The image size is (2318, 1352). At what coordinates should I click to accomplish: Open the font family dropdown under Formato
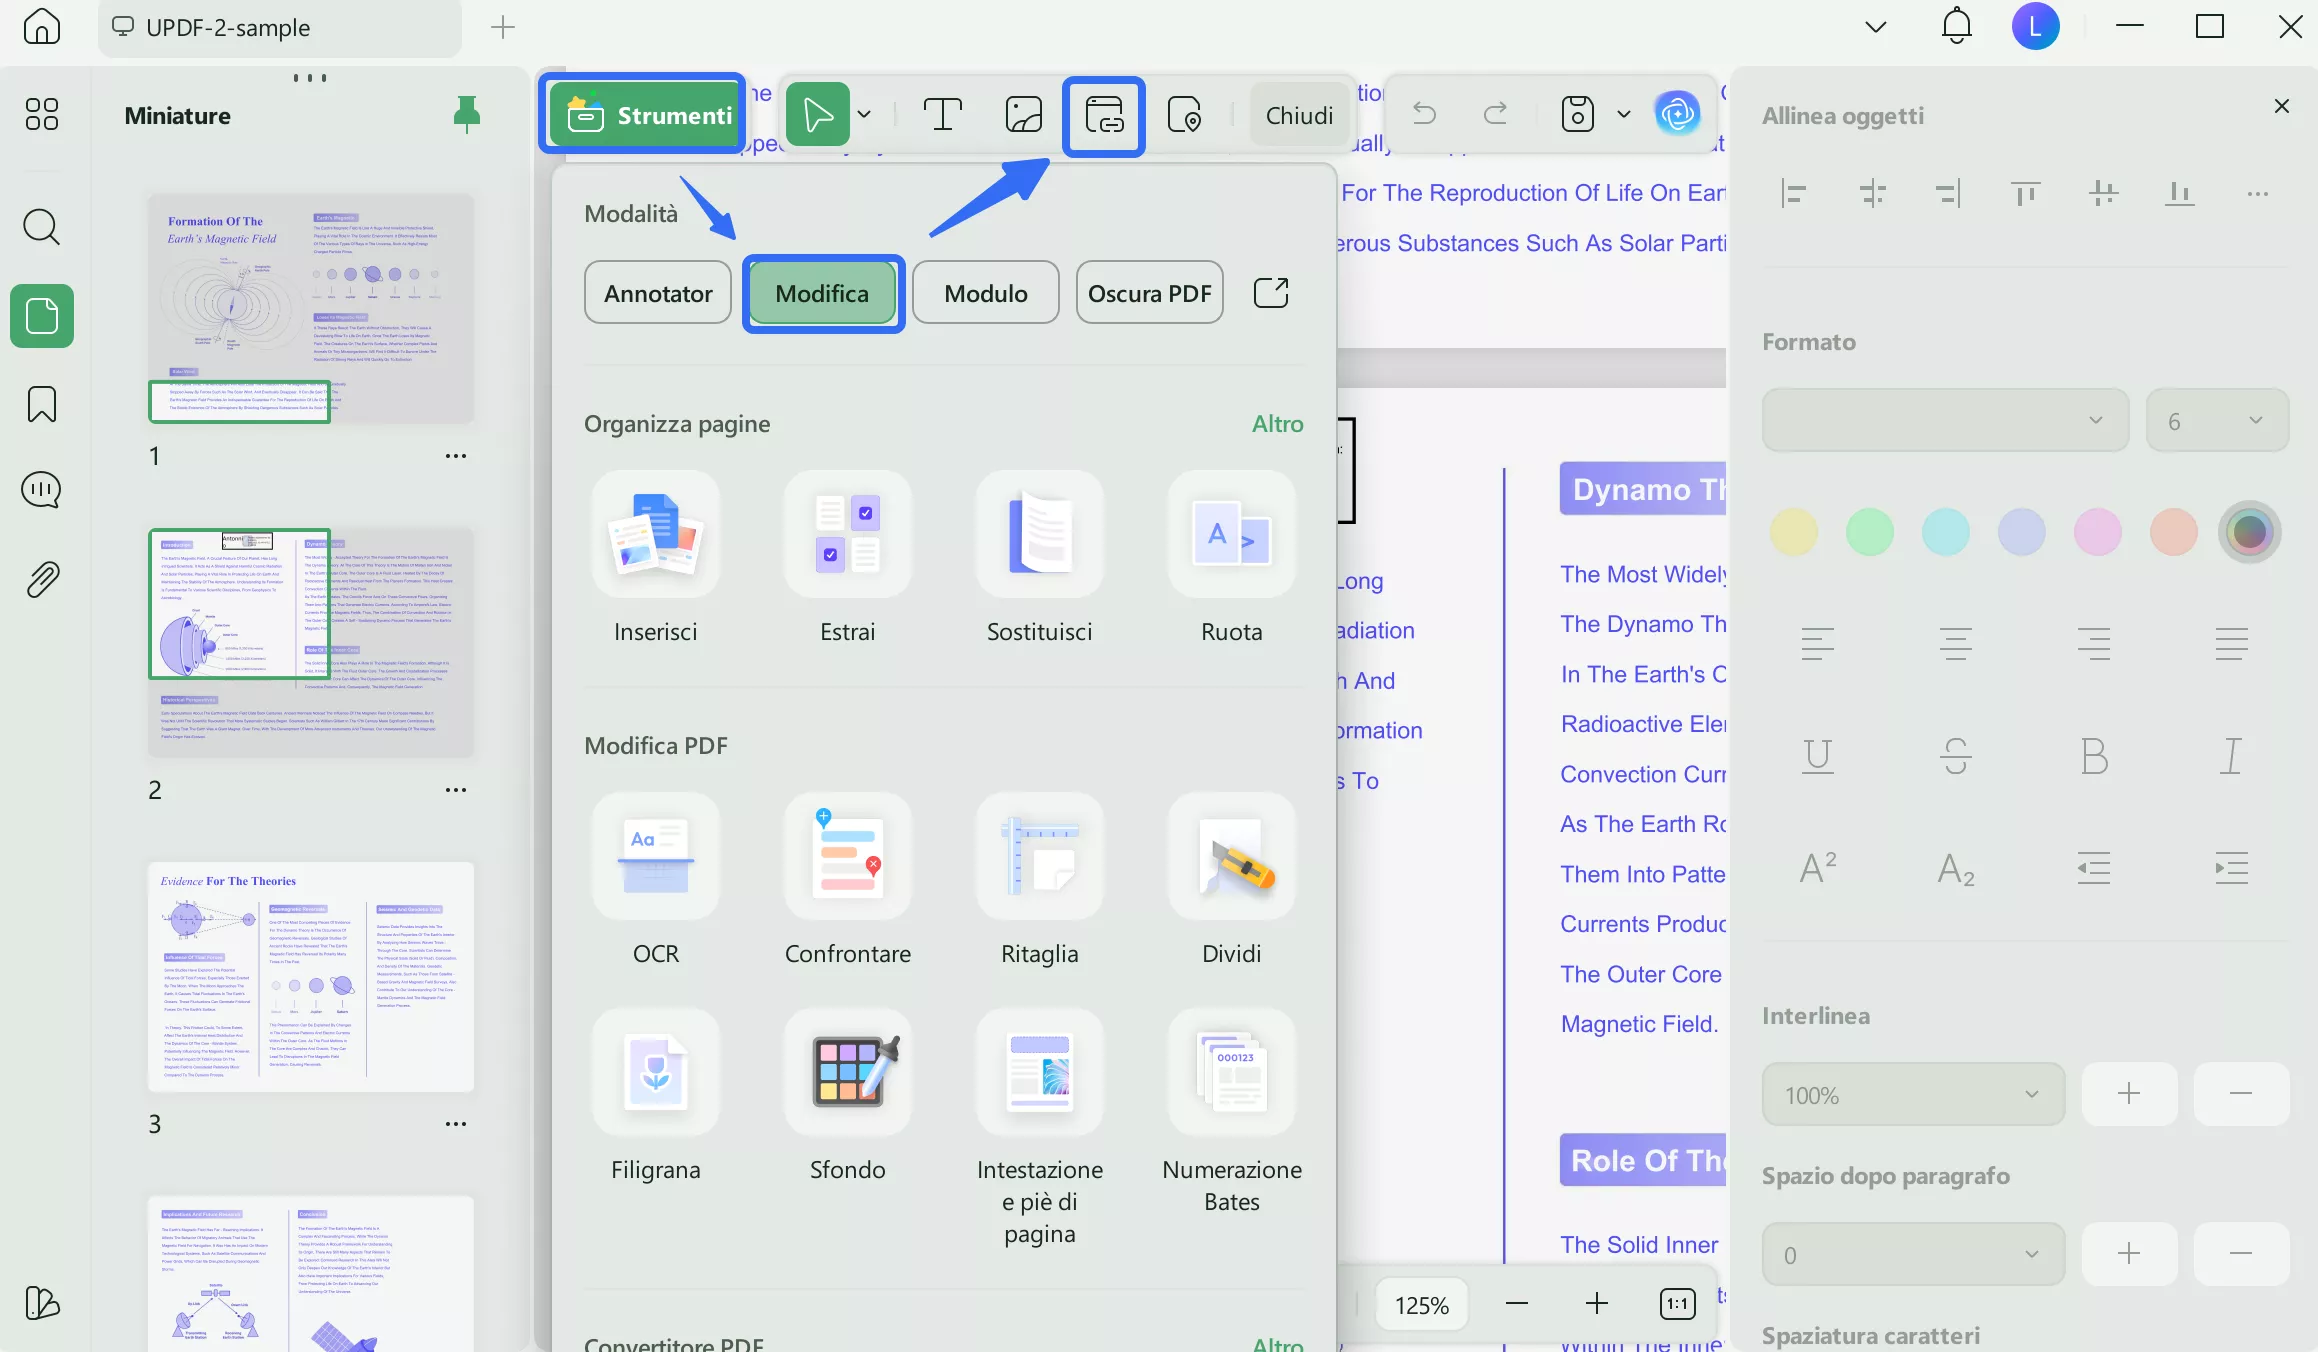coord(1943,420)
